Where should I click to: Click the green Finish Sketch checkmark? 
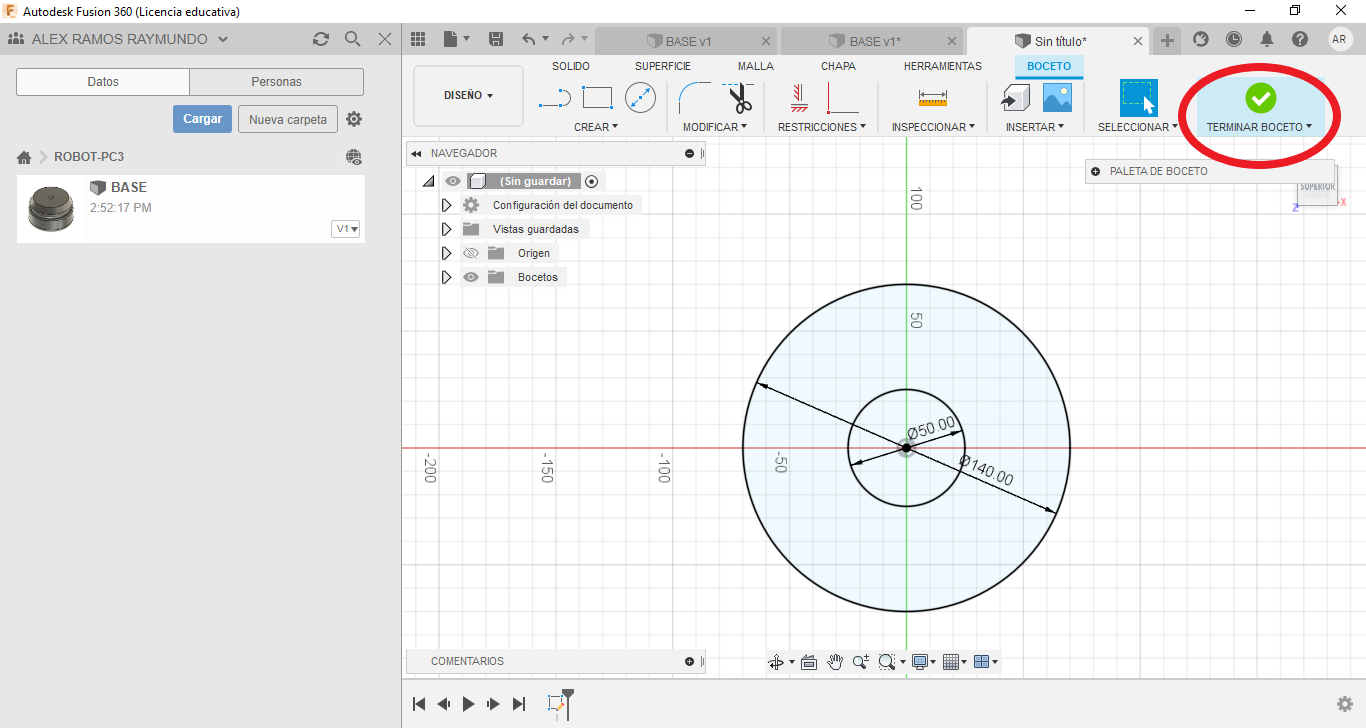click(x=1259, y=98)
